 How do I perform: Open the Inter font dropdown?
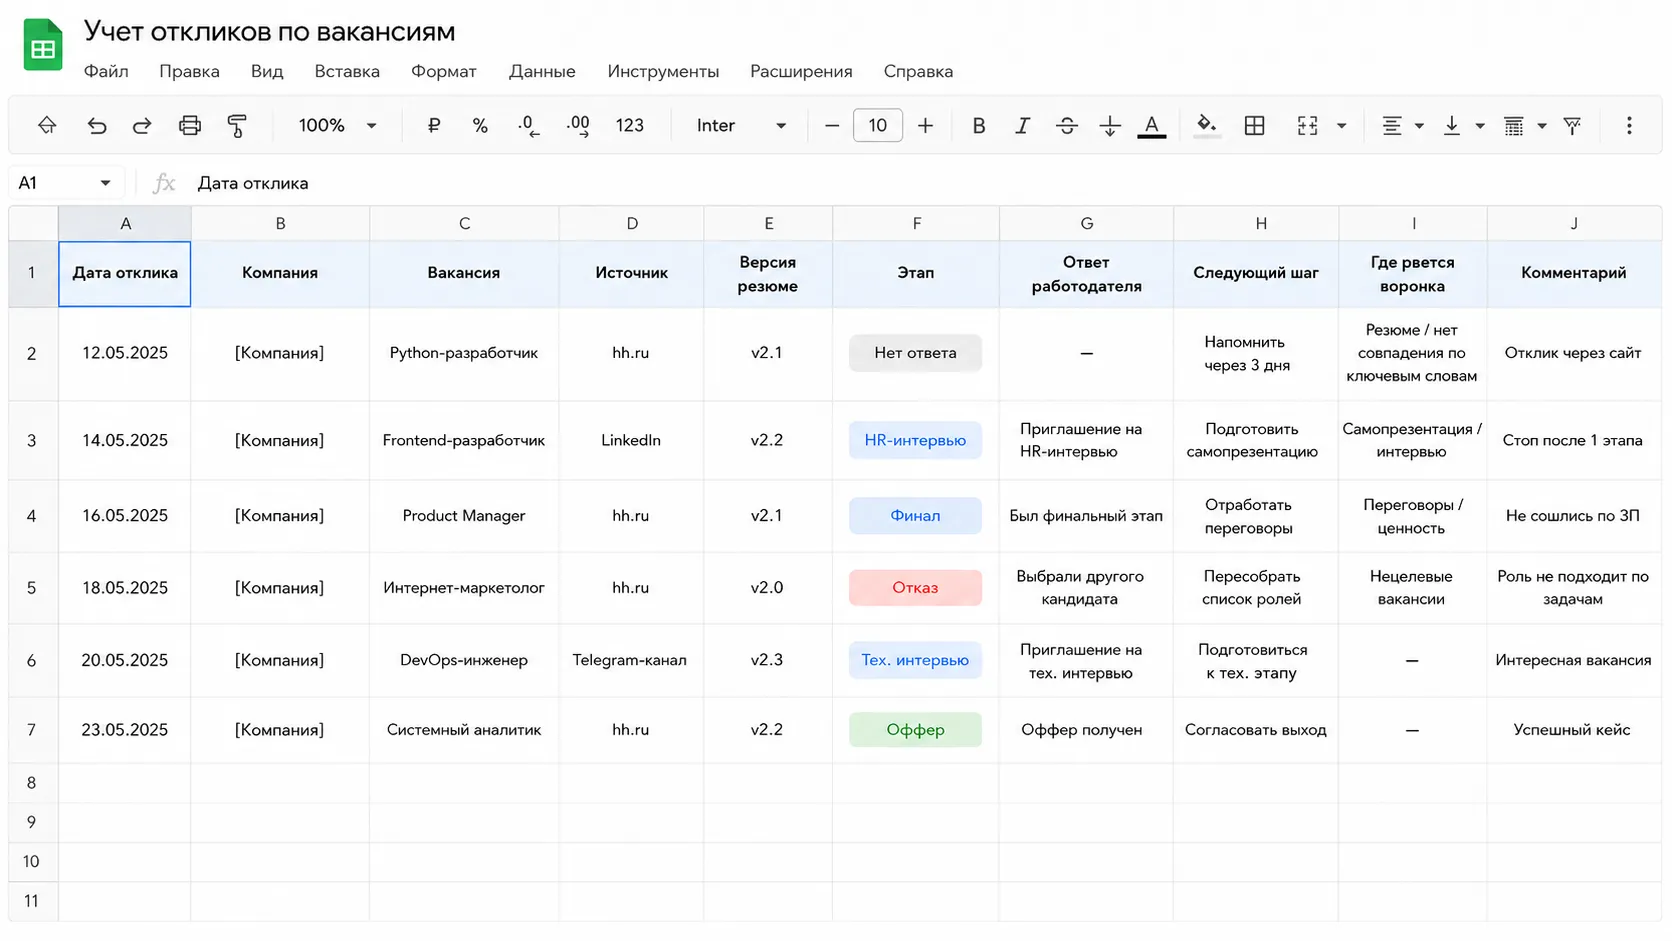click(x=741, y=126)
